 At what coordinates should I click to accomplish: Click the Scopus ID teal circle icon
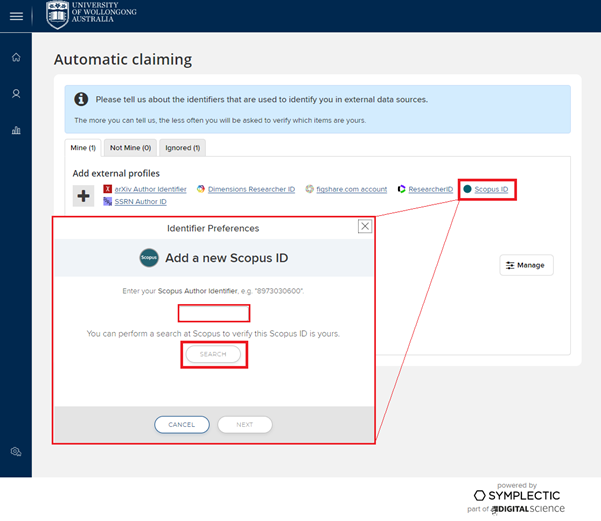point(467,189)
